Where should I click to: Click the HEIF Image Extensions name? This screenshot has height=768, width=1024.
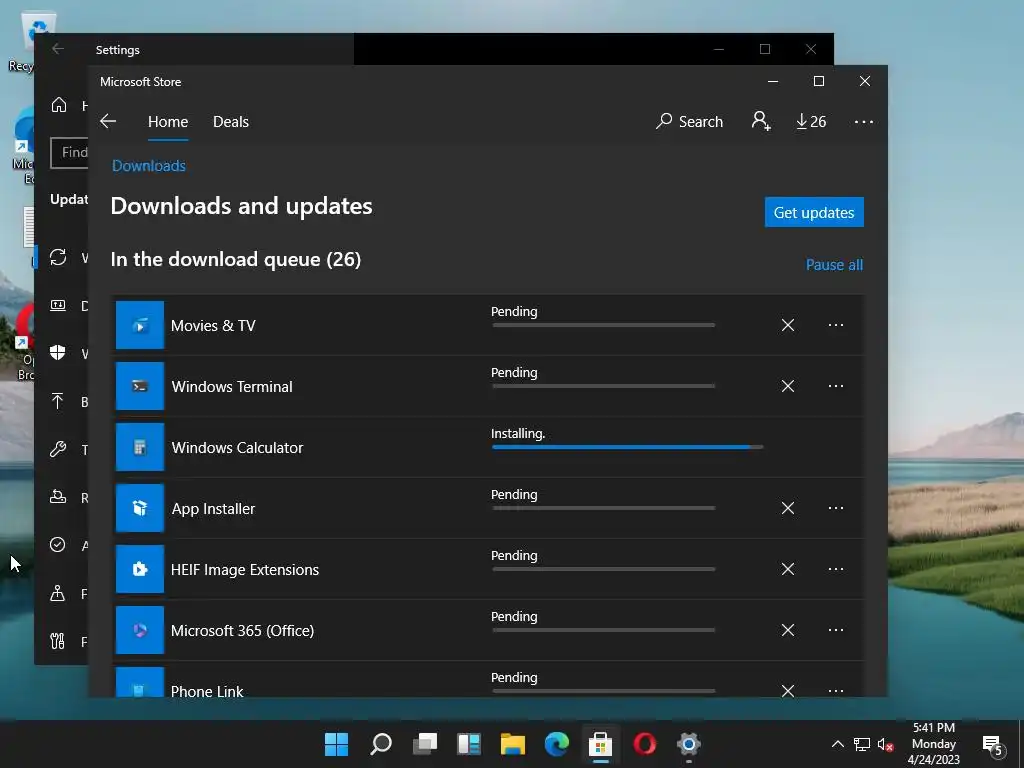tap(245, 570)
